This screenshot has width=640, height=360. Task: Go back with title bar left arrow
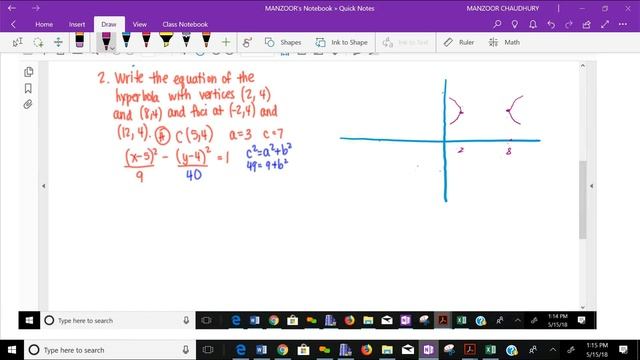tap(12, 8)
